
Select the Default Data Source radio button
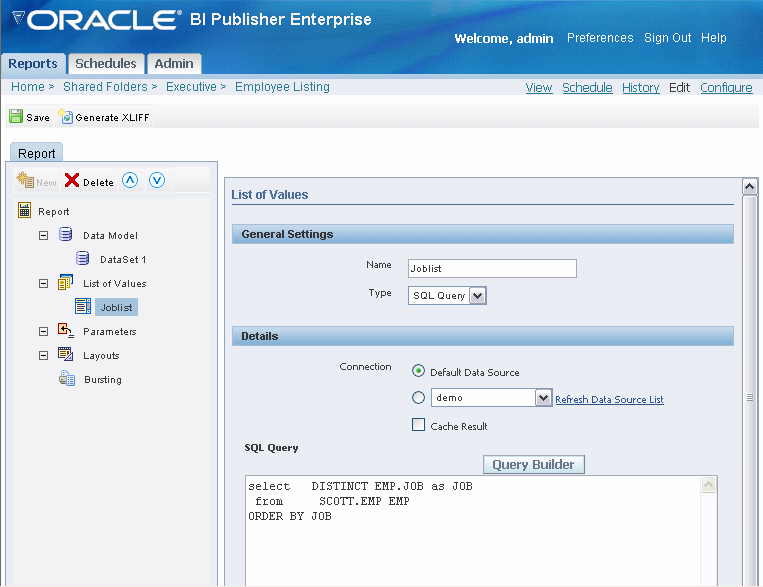click(418, 371)
